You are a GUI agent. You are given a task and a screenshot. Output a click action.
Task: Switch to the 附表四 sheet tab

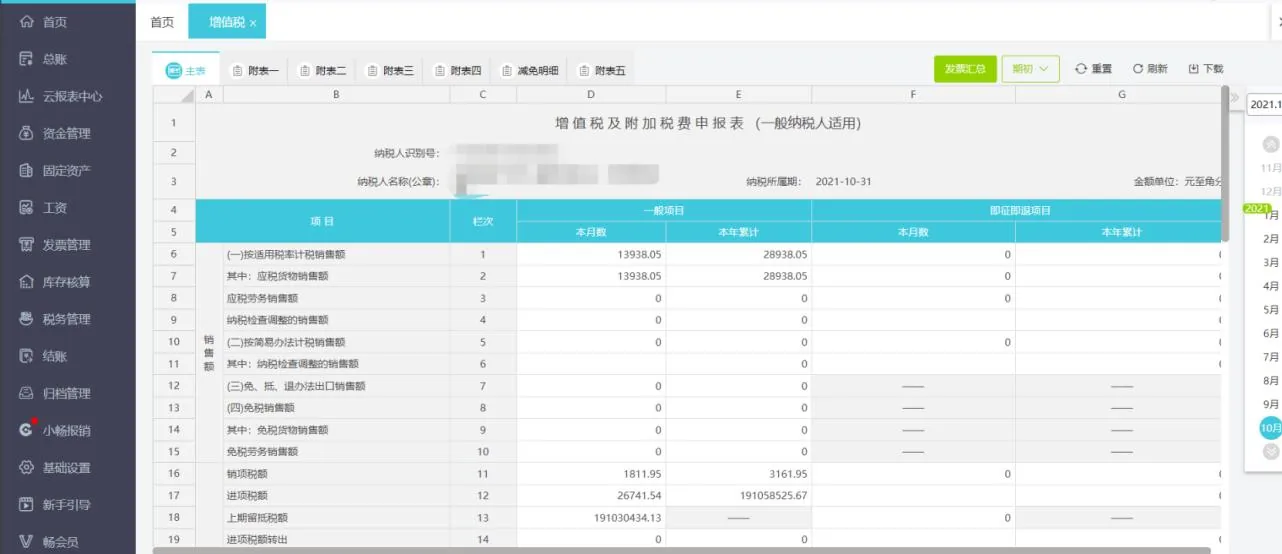click(x=458, y=70)
